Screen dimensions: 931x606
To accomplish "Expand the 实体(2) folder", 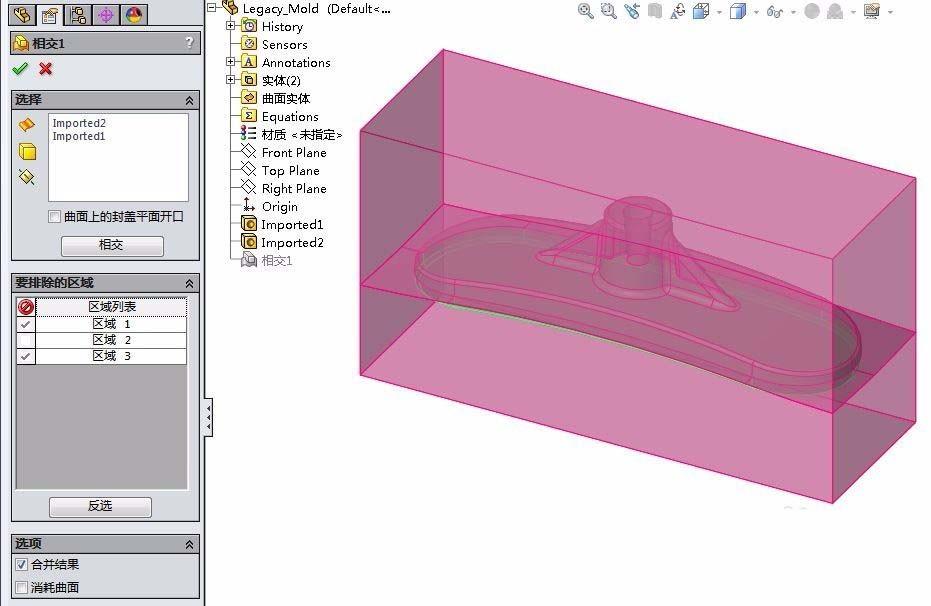I will click(x=231, y=79).
